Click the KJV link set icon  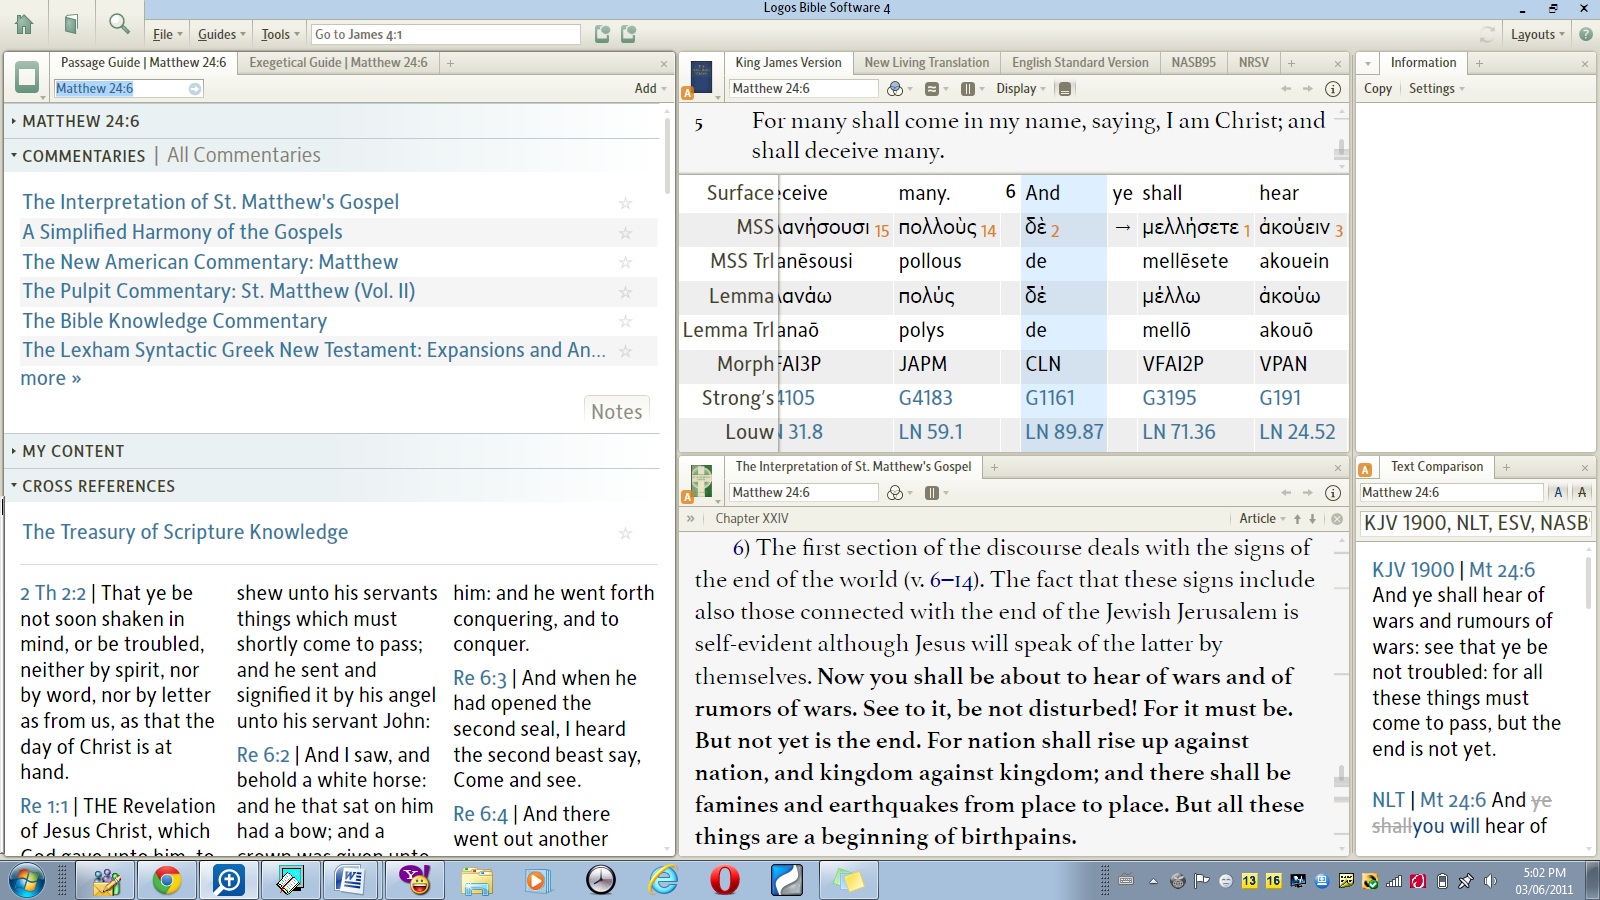[931, 89]
